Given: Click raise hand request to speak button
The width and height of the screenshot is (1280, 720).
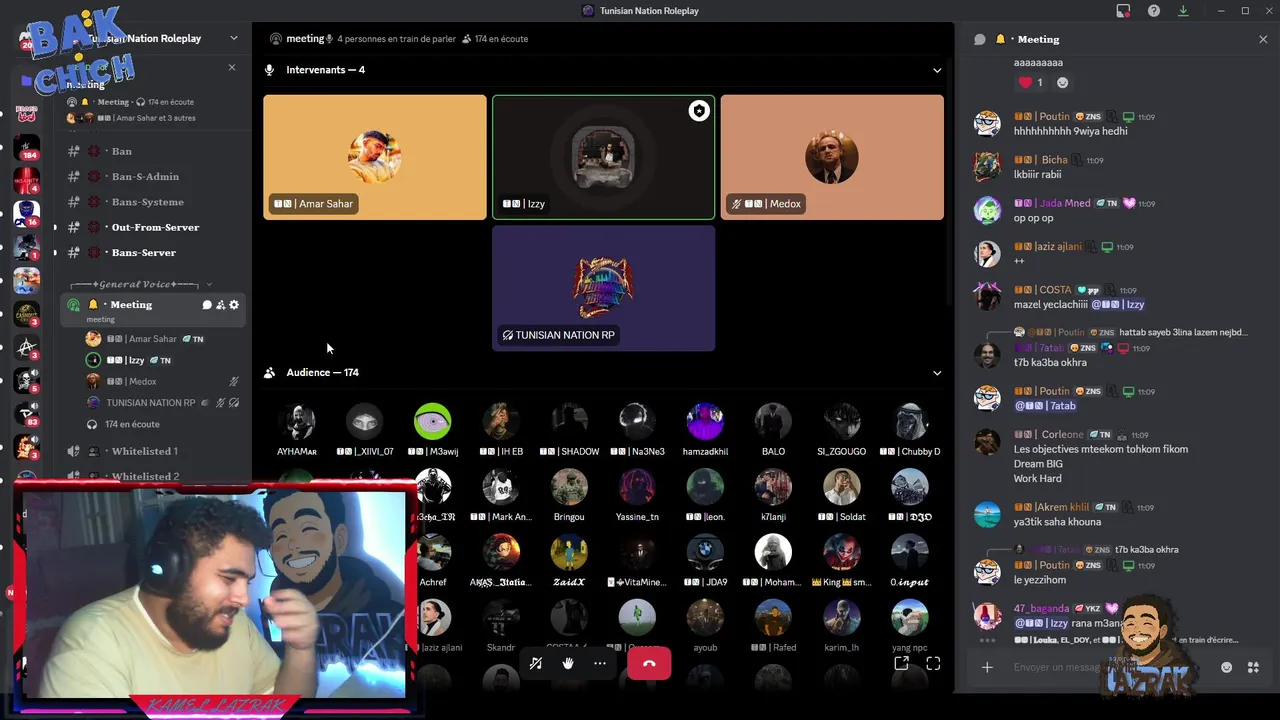Looking at the screenshot, I should [568, 663].
